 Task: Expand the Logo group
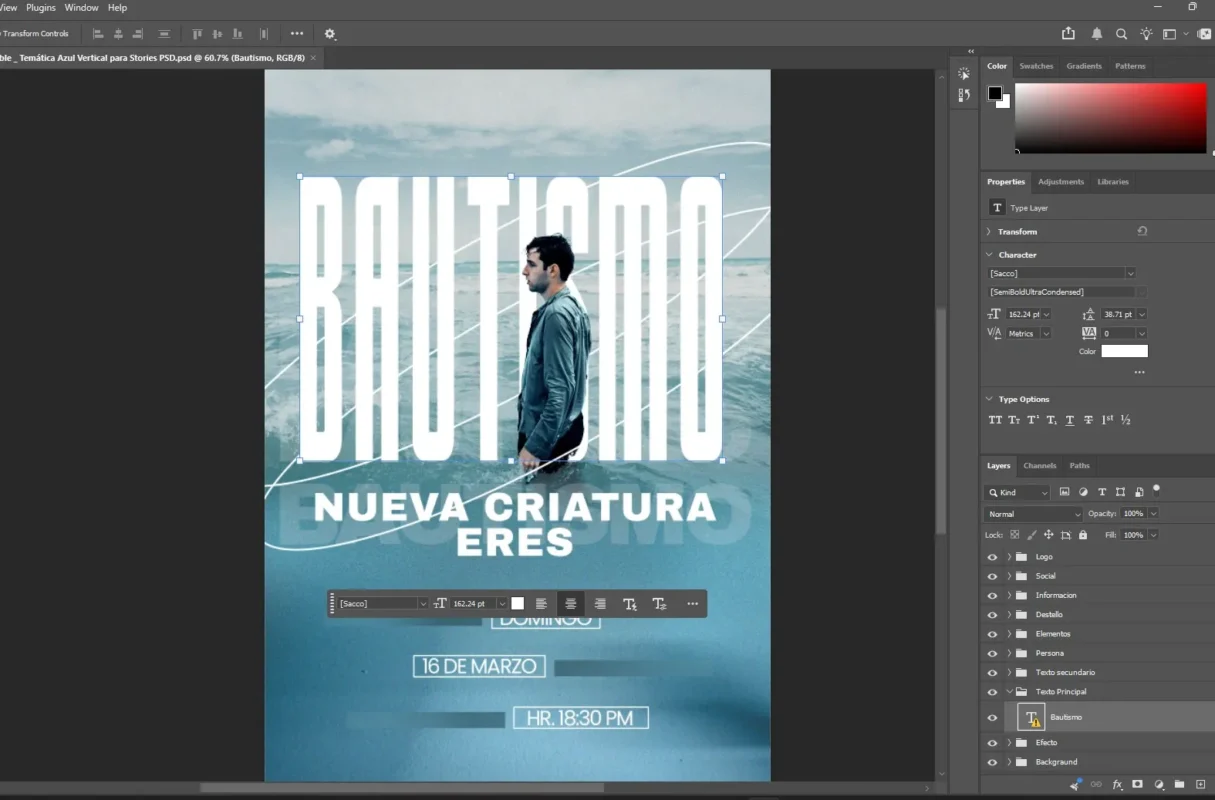1009,557
